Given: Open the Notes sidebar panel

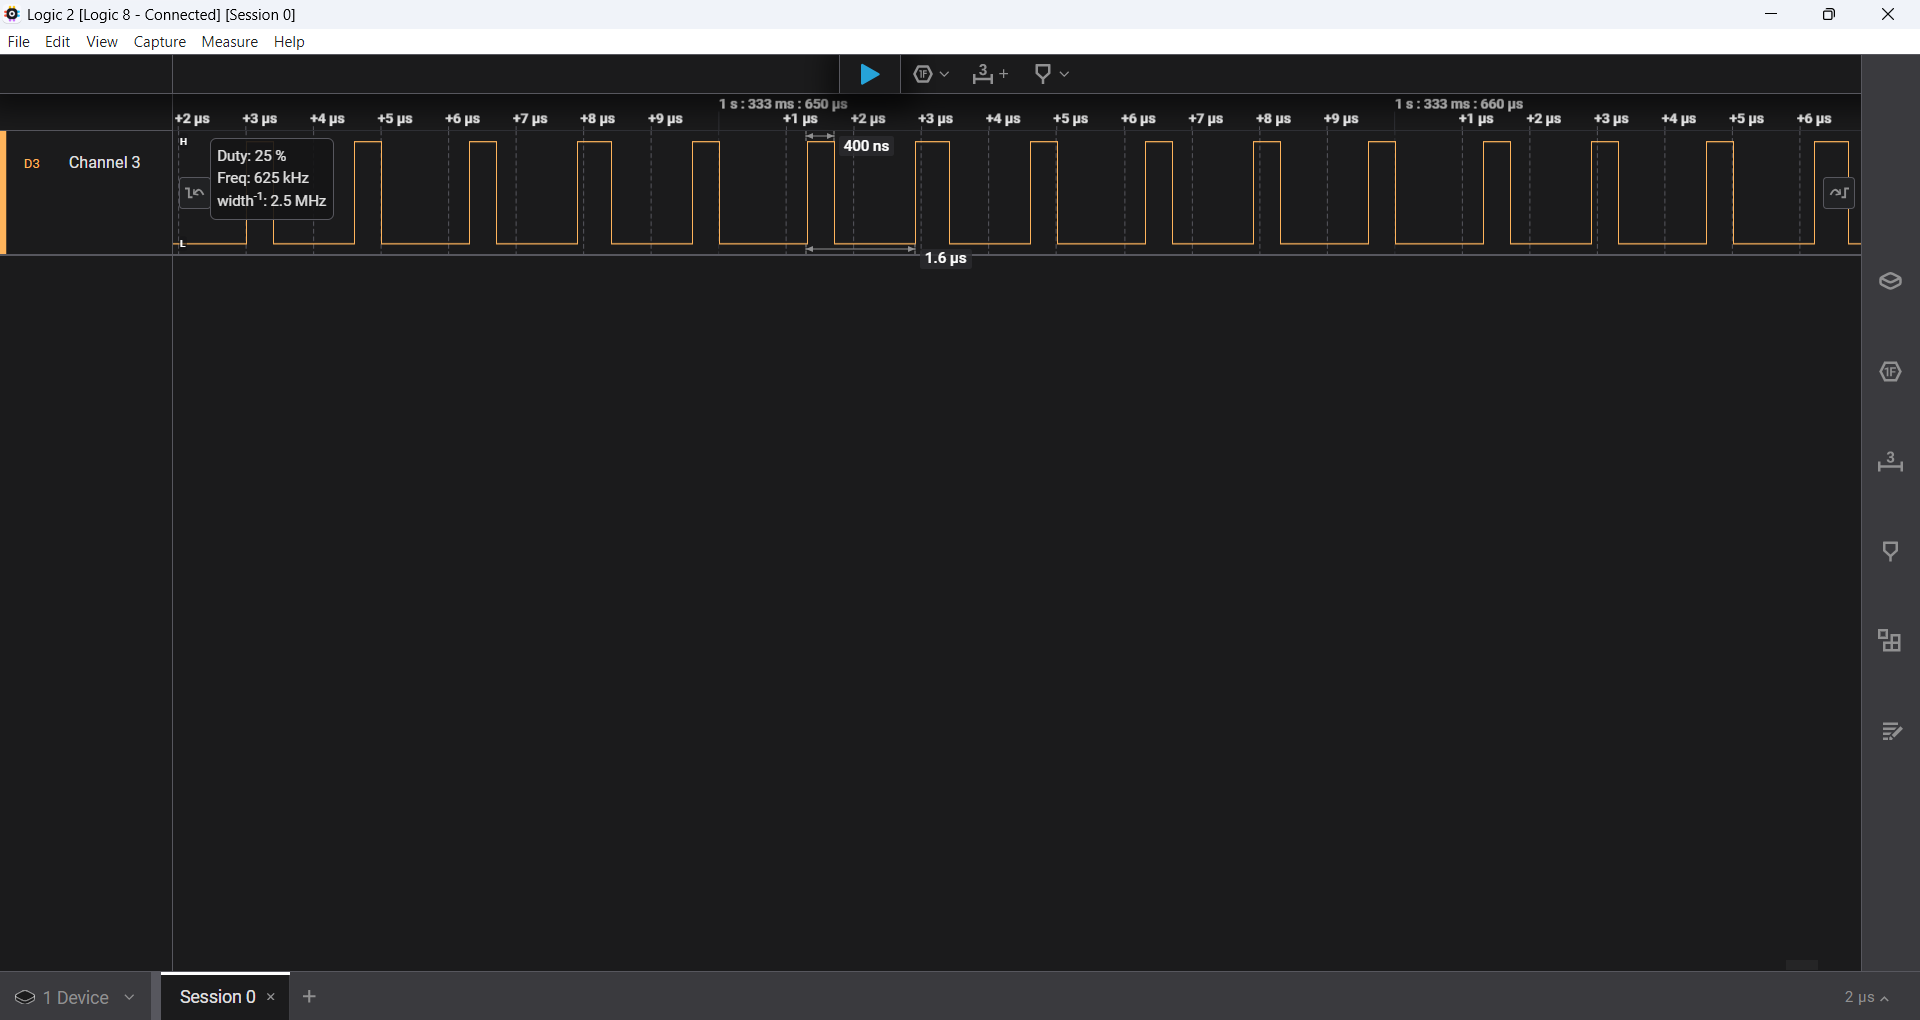Looking at the screenshot, I should click(x=1890, y=732).
